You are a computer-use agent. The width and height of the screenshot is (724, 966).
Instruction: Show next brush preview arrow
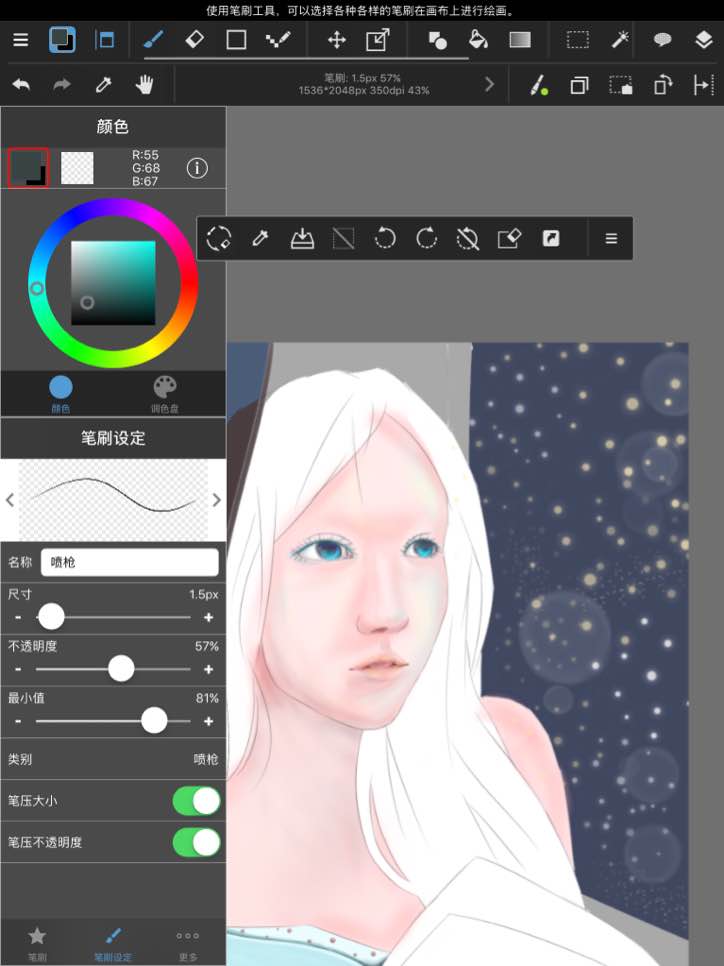(216, 500)
